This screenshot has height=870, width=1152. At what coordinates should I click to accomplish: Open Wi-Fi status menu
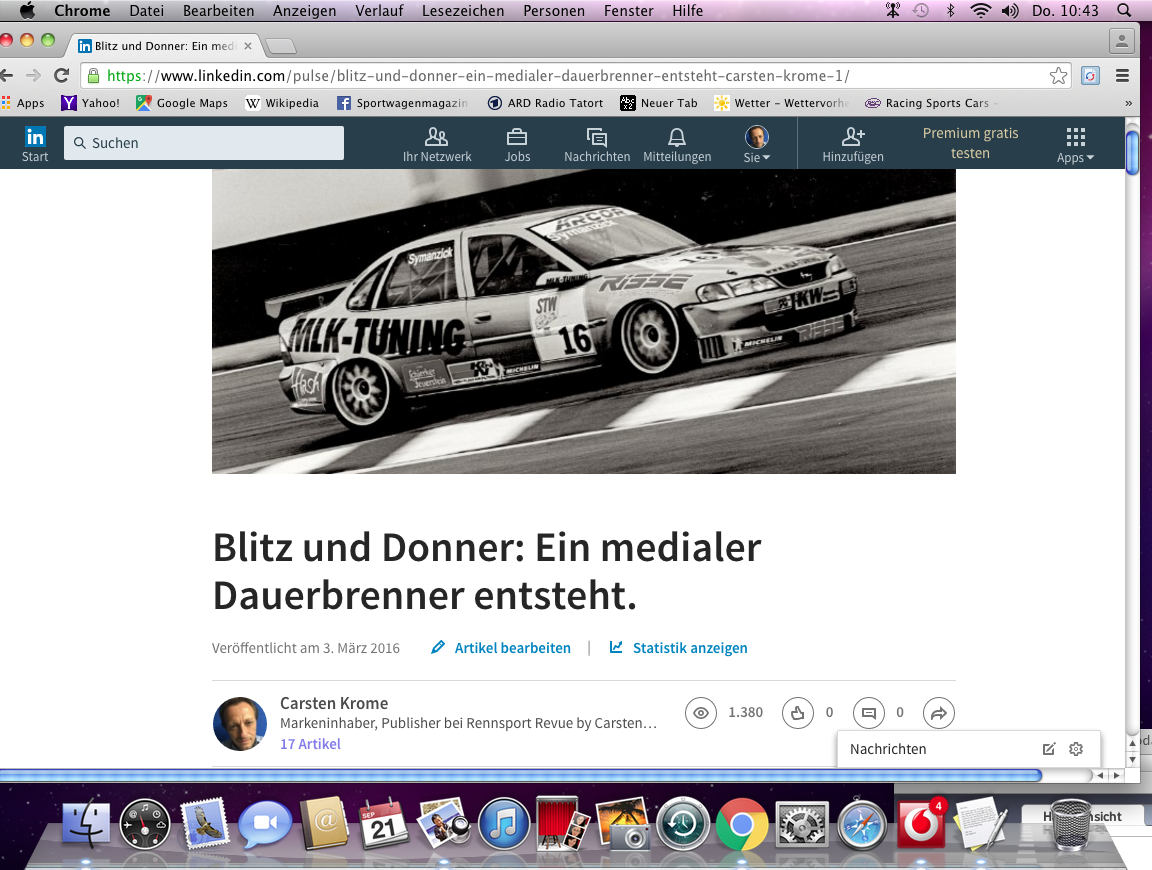(980, 10)
